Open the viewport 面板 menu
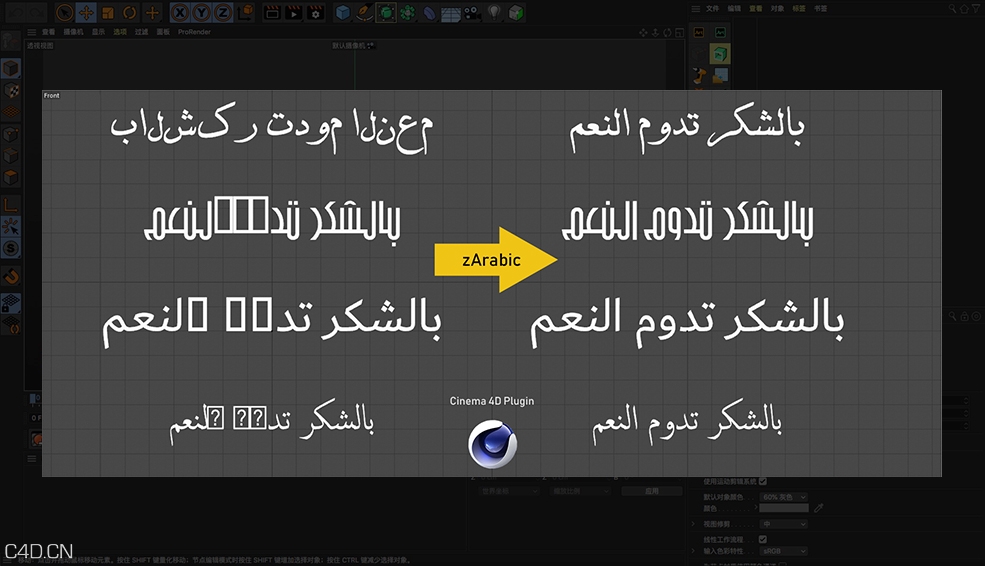The height and width of the screenshot is (566, 985). pyautogui.click(x=163, y=32)
